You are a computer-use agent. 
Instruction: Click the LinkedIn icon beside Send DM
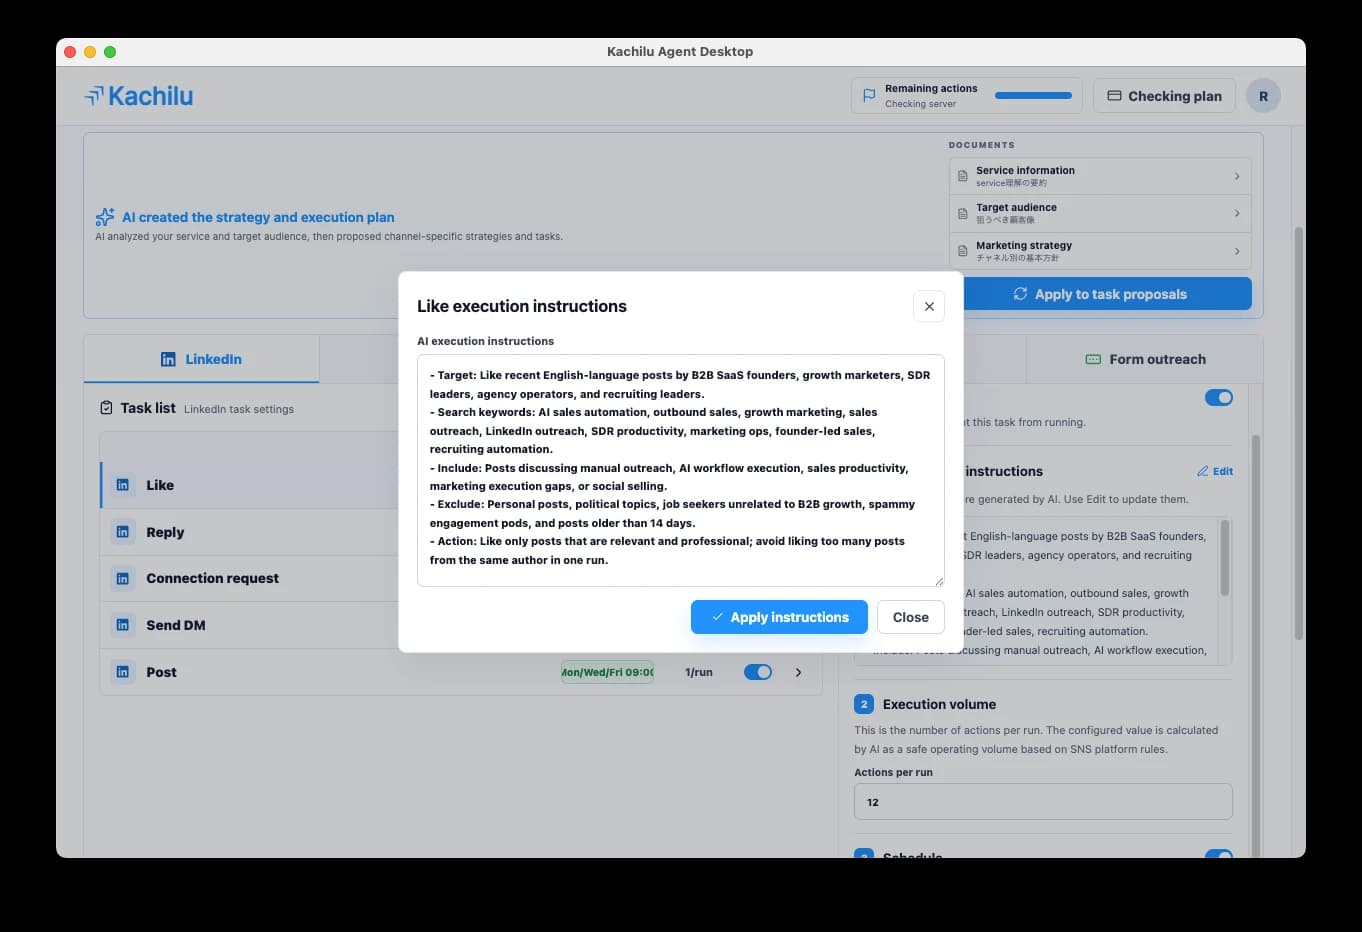(123, 625)
